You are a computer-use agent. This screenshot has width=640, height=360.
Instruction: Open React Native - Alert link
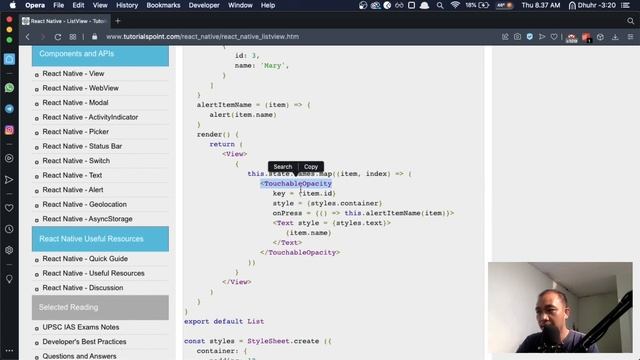pos(73,190)
